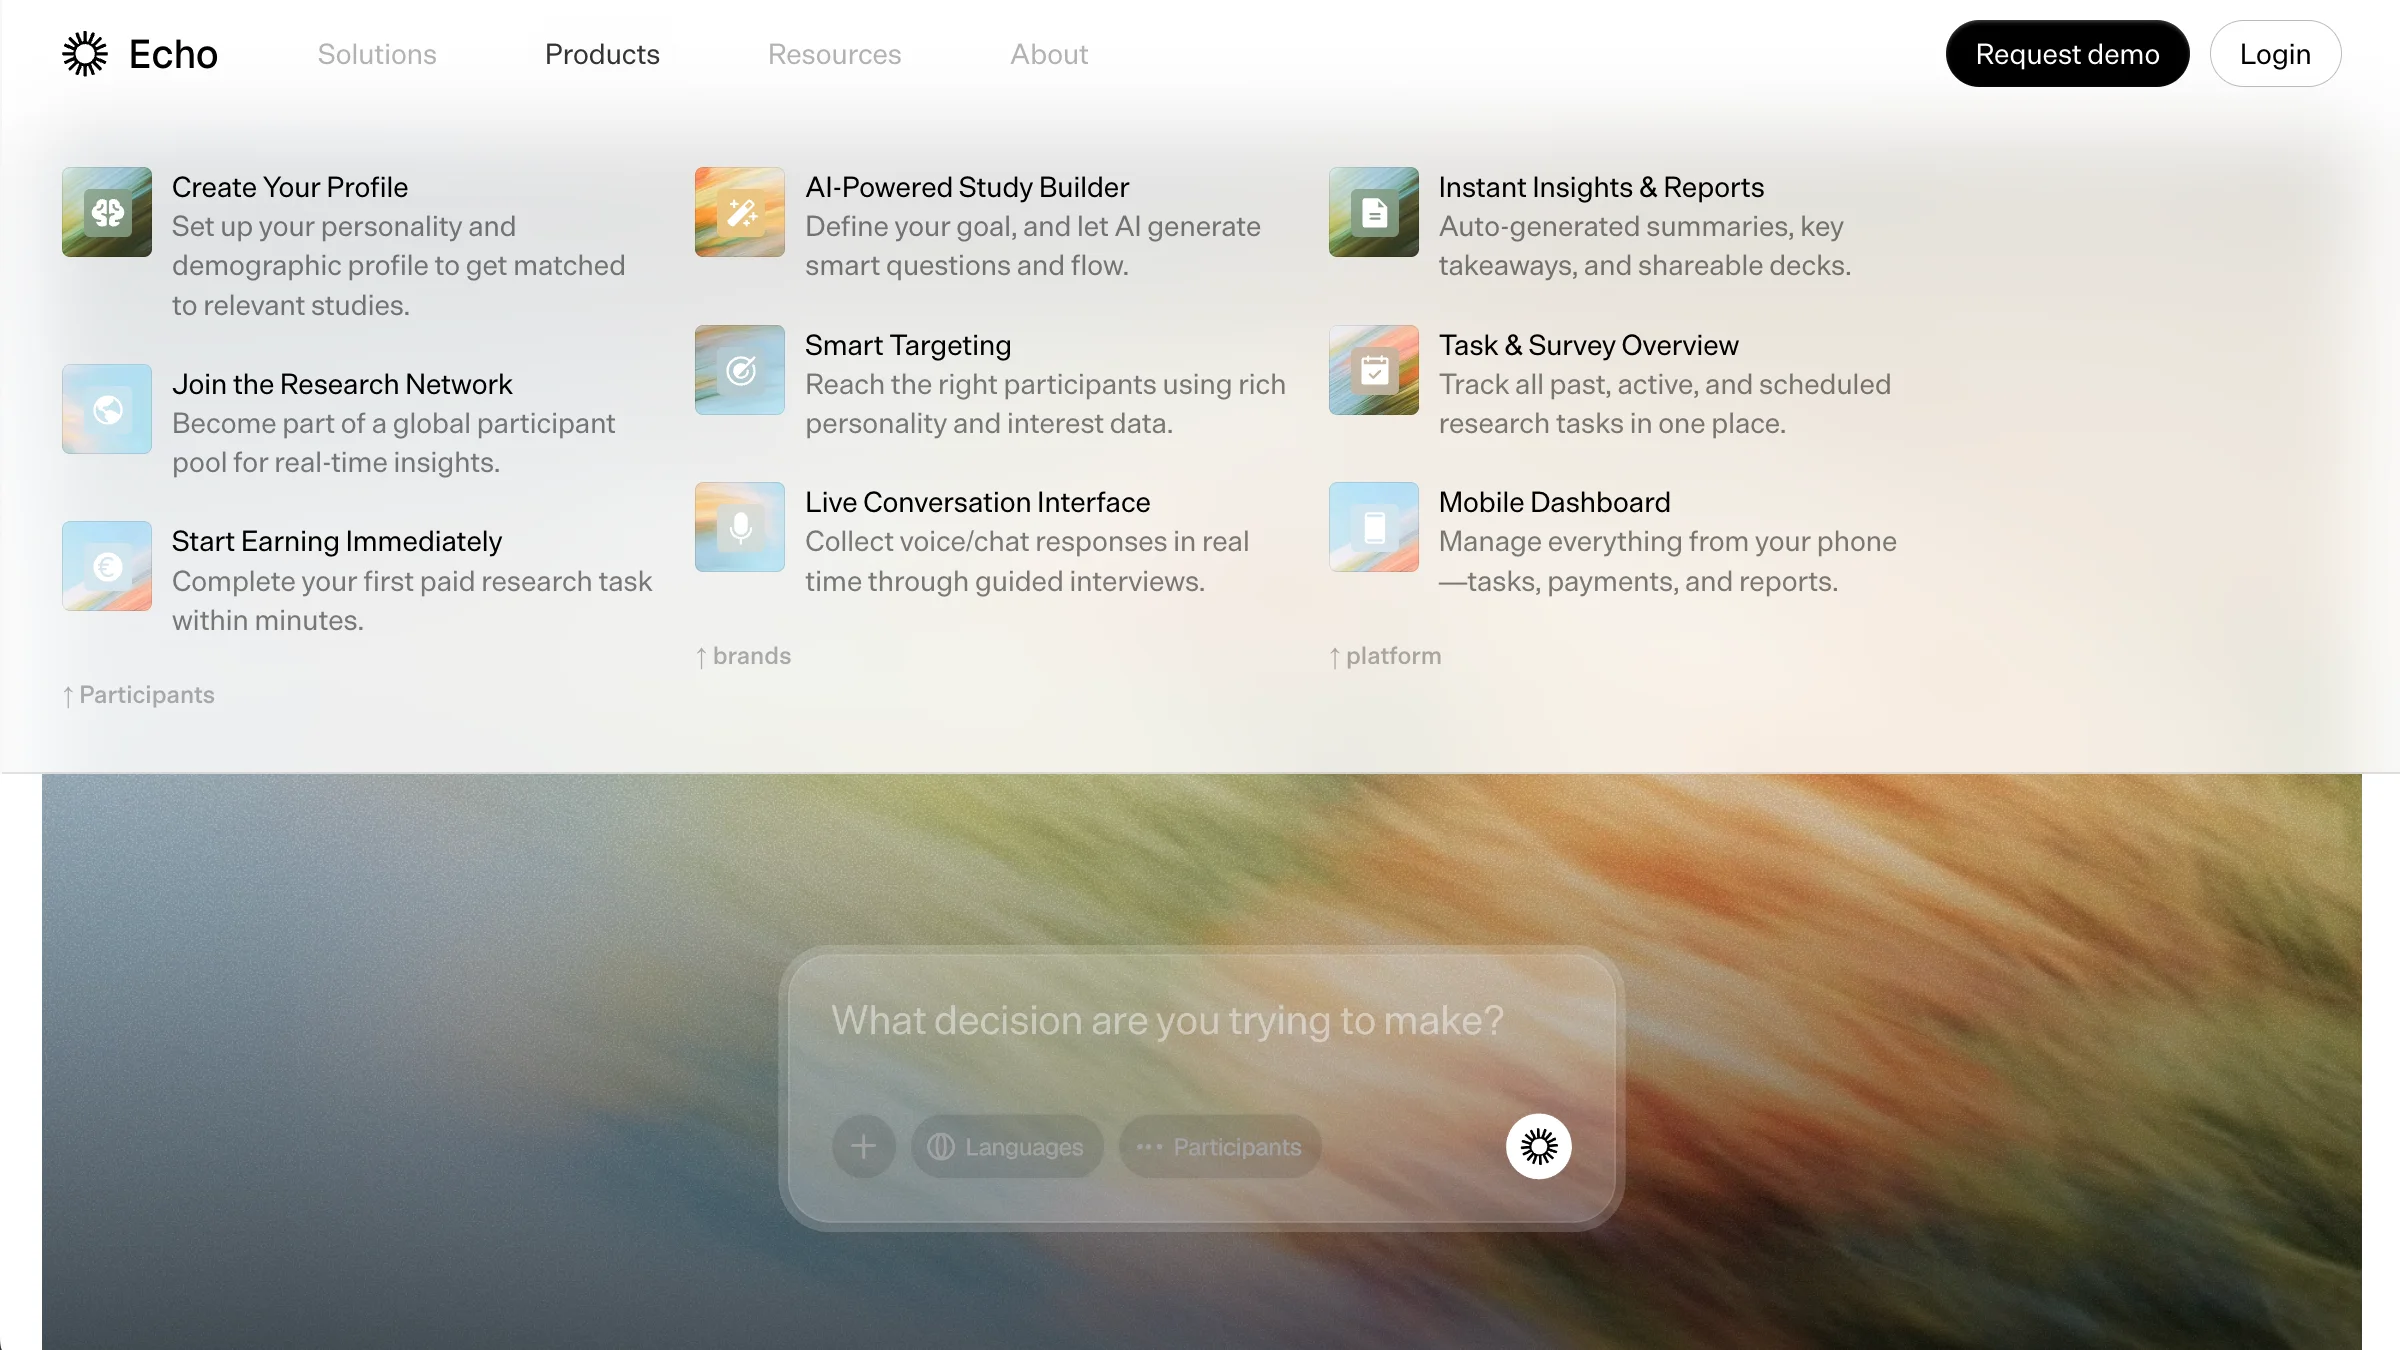Click the euro coin icon for Start Earning

(x=107, y=566)
